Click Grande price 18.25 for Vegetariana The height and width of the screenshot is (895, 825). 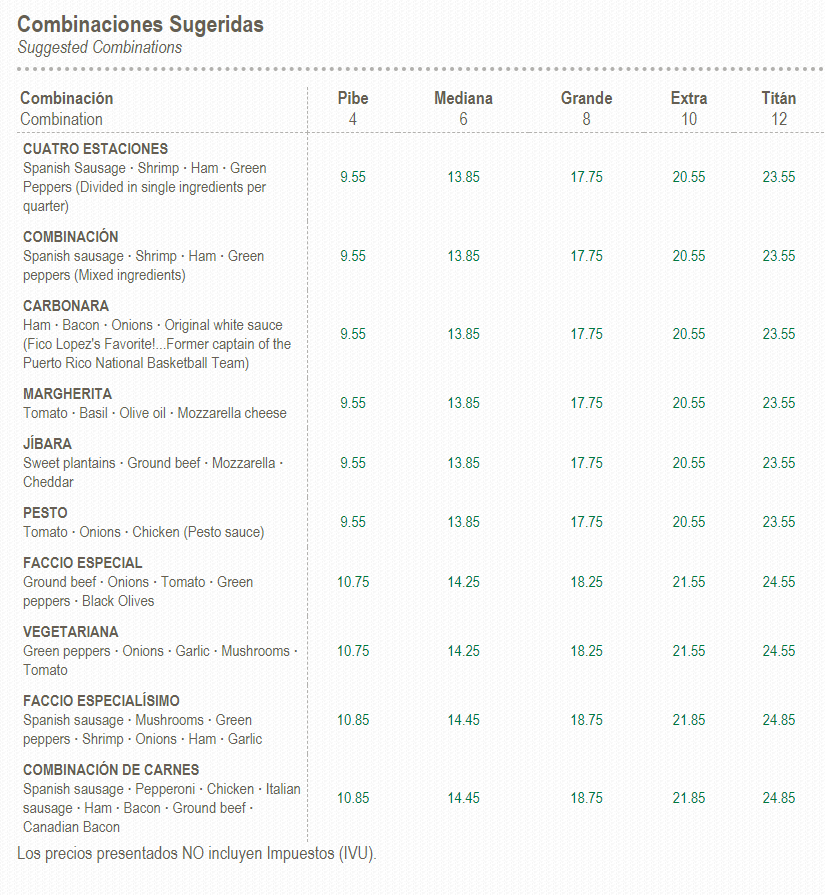(x=586, y=651)
